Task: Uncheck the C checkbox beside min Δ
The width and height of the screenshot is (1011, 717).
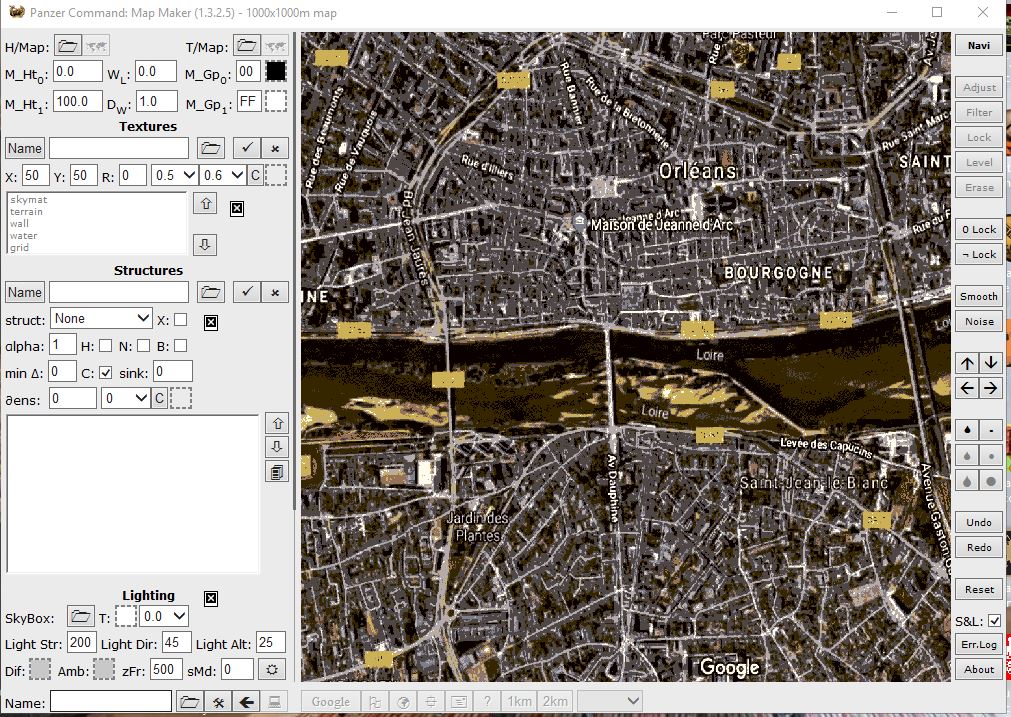Action: 105,373
